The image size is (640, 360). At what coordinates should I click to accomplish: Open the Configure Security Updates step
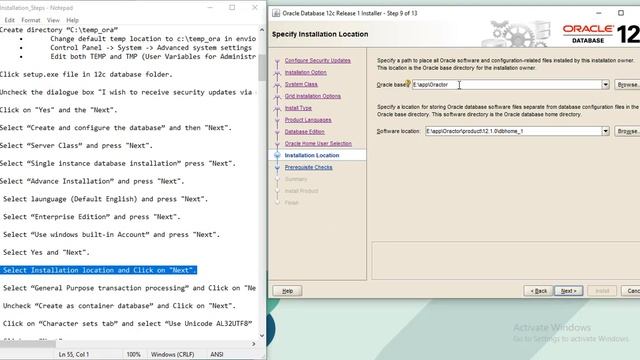(318, 60)
